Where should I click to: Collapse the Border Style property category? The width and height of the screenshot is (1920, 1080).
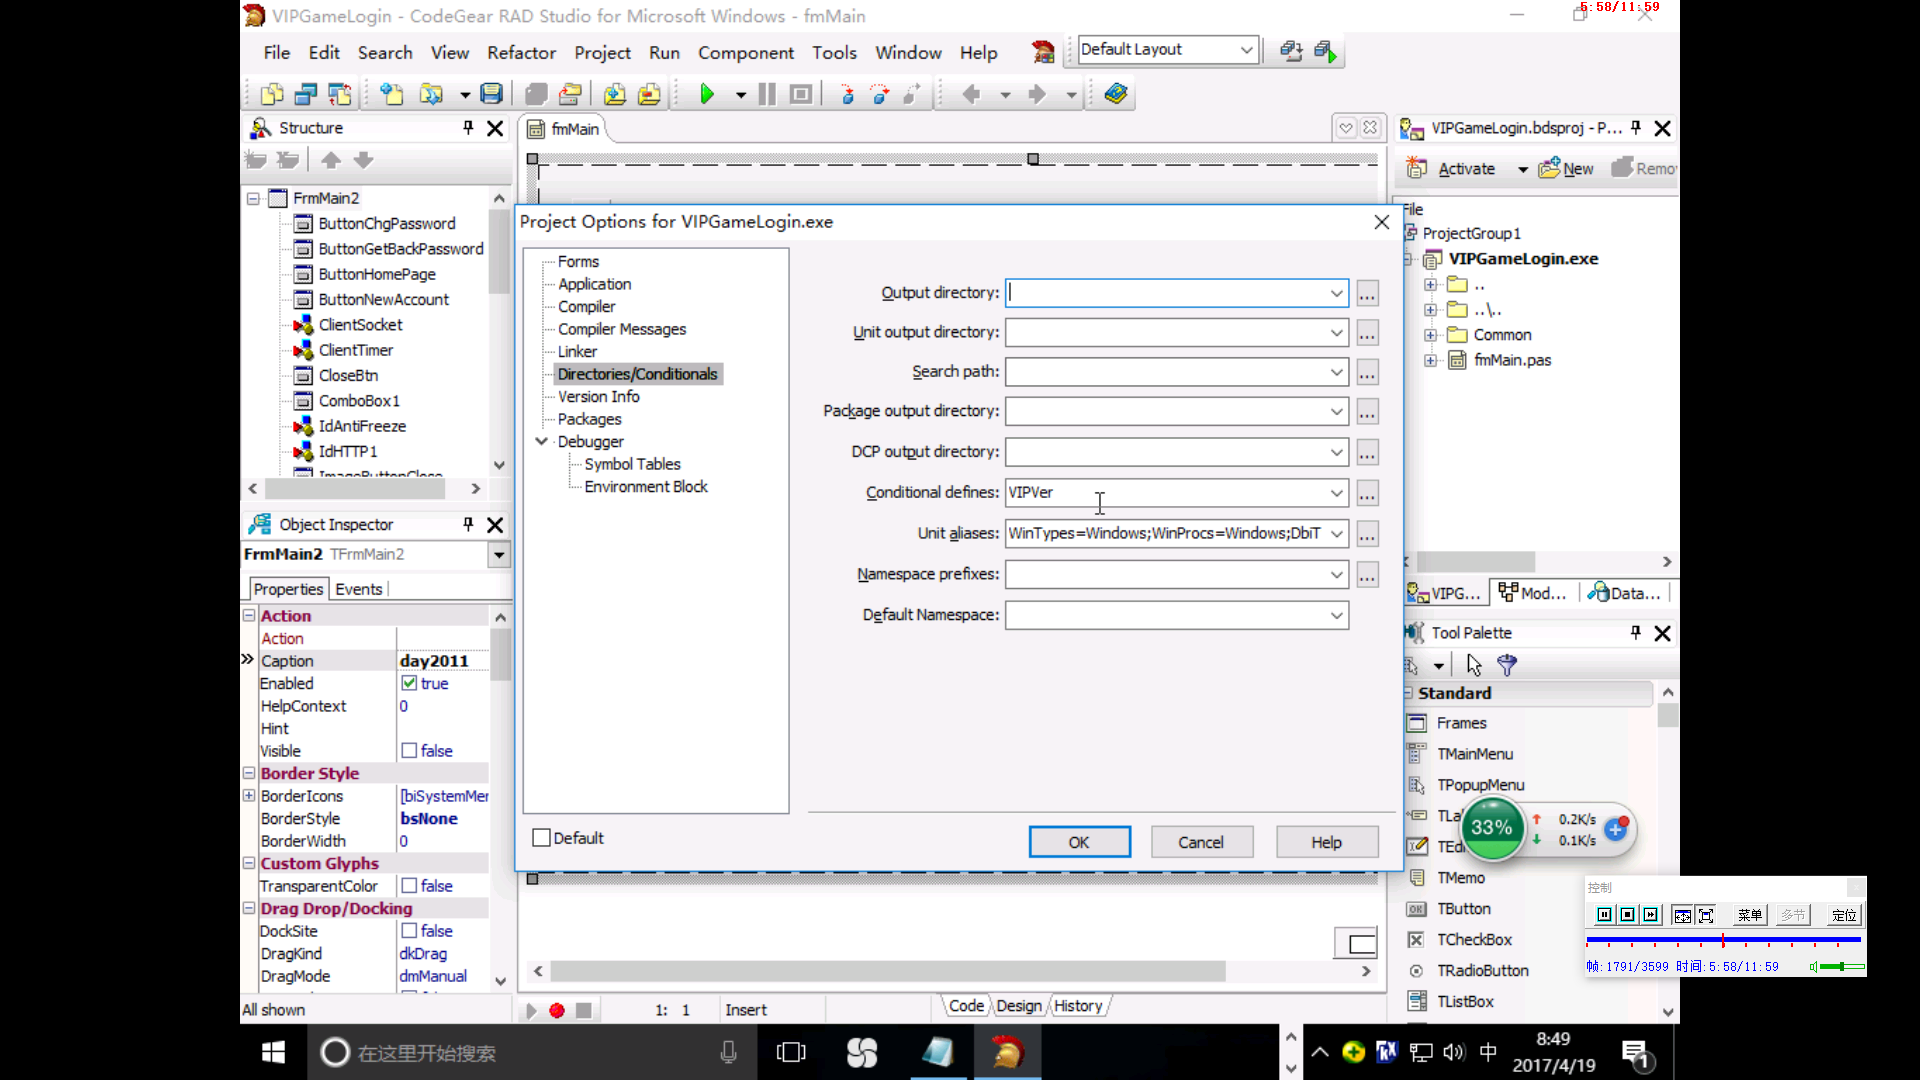point(249,772)
